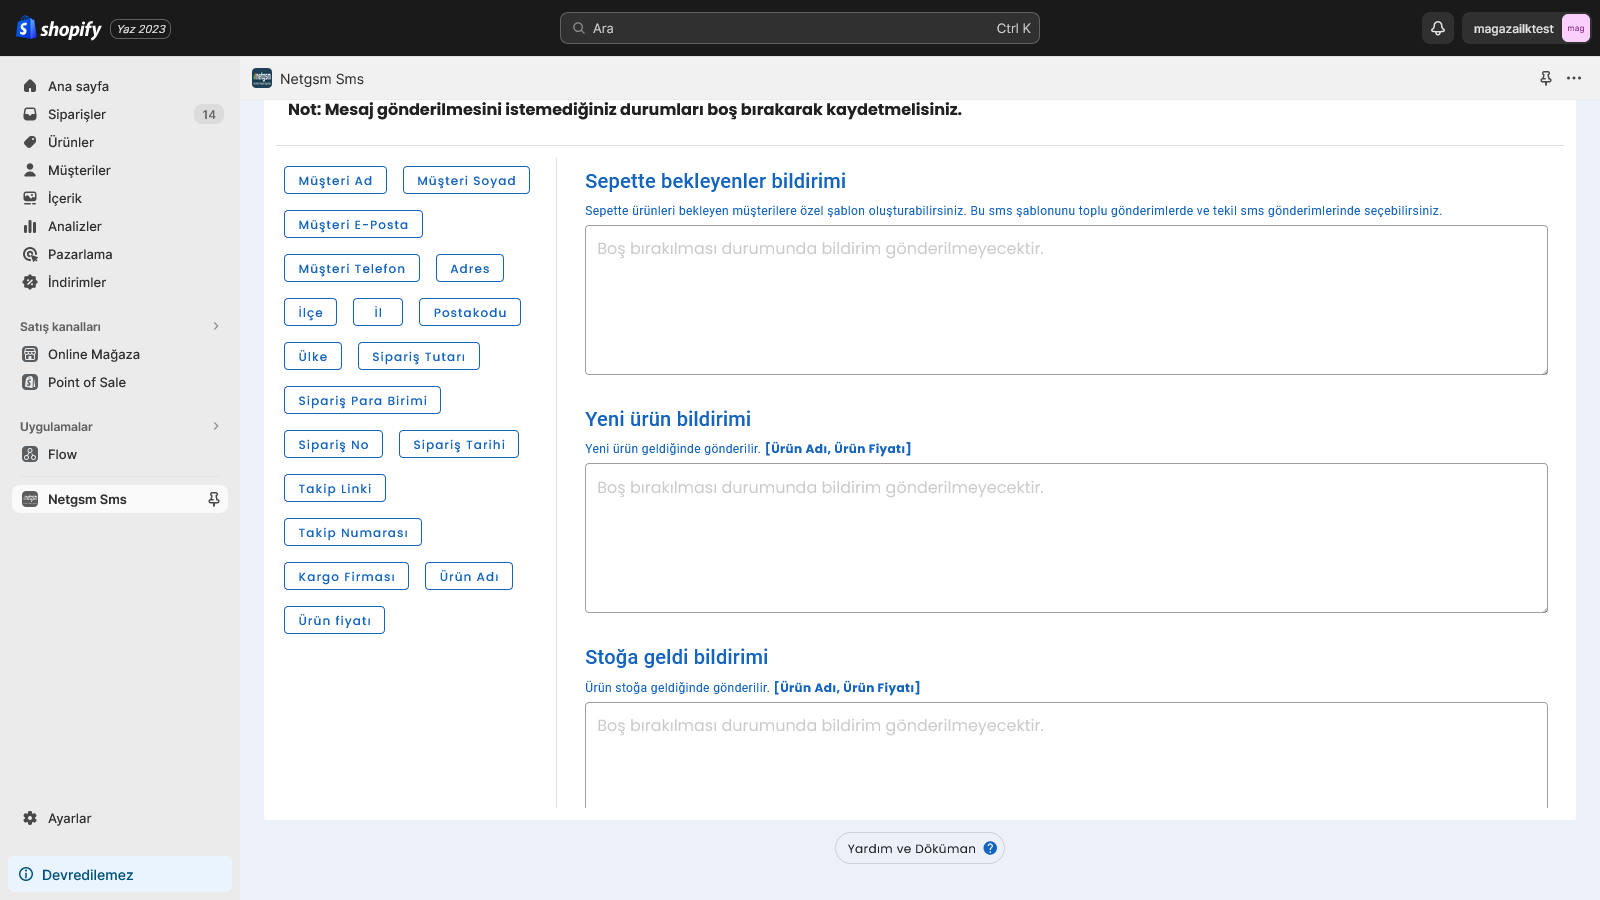Insert the Sipariş Para Birimi tag

[362, 400]
